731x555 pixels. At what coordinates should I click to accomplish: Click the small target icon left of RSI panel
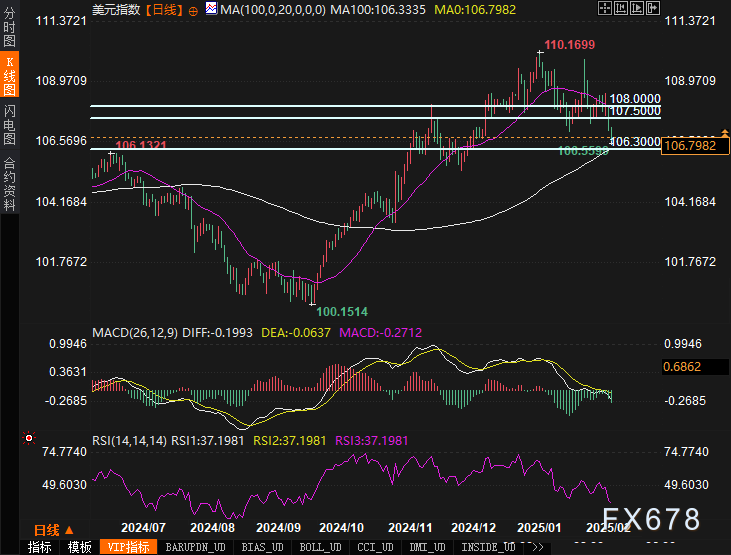click(29, 438)
